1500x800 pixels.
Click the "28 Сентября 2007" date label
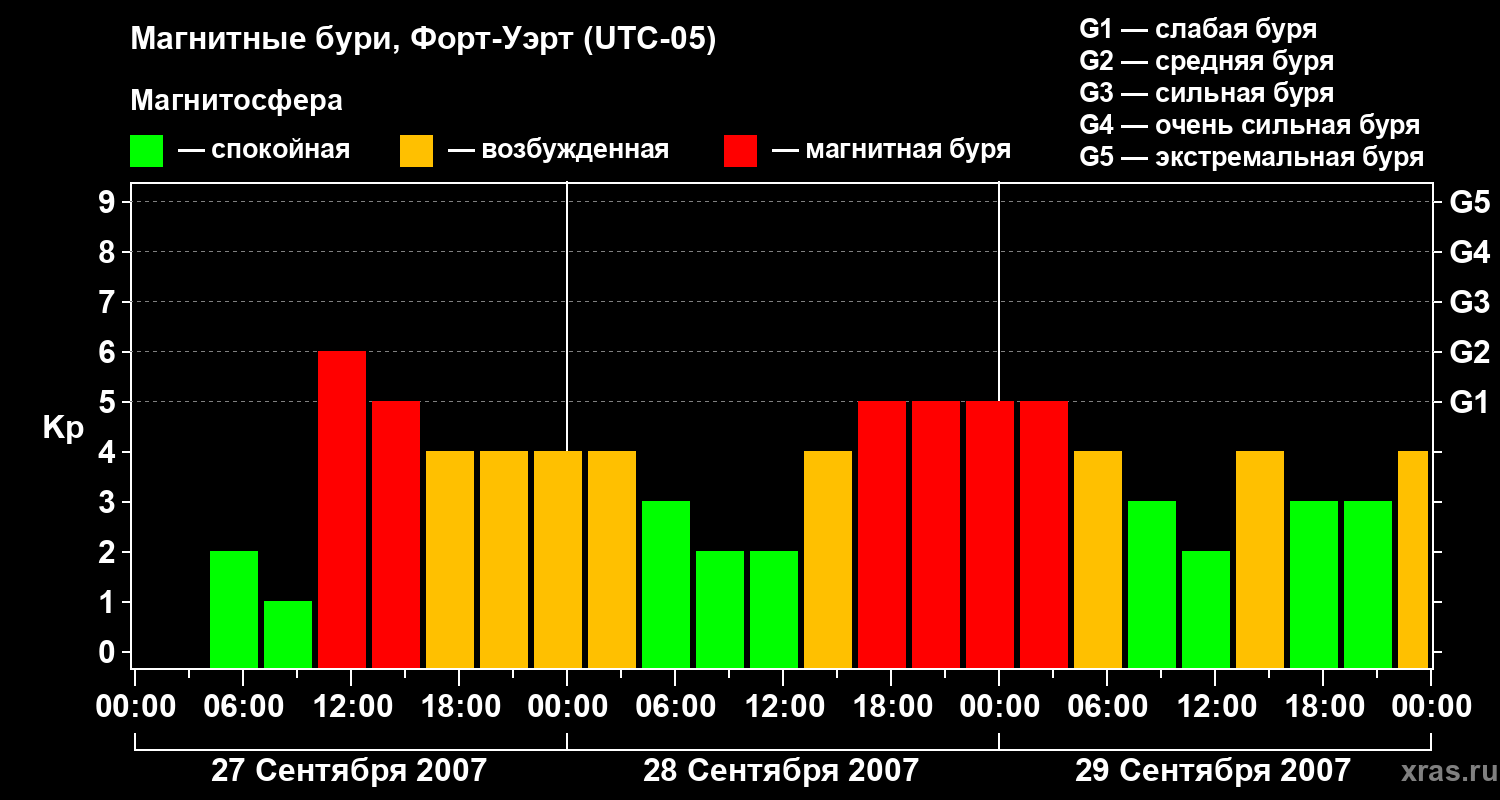click(781, 771)
